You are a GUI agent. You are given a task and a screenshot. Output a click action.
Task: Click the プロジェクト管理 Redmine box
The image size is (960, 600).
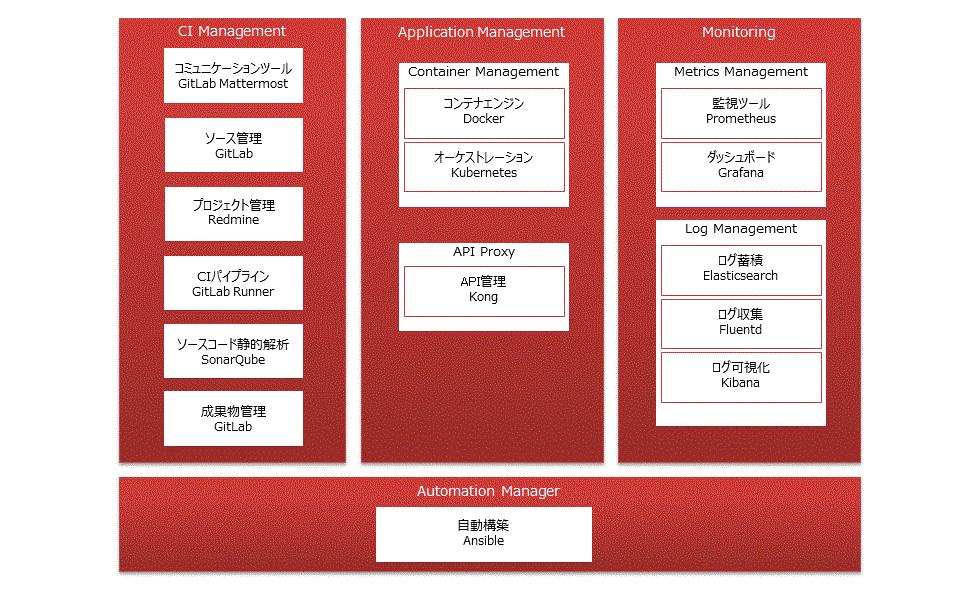[x=233, y=214]
